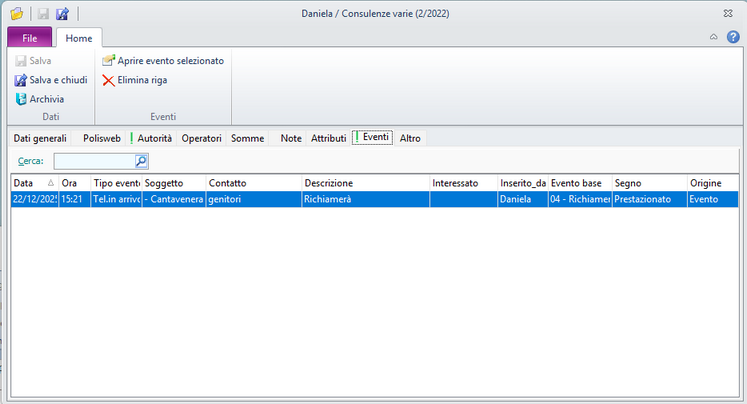The width and height of the screenshot is (747, 404).
Task: Click the search magnifier icon beside Cerca
Action: coord(141,160)
